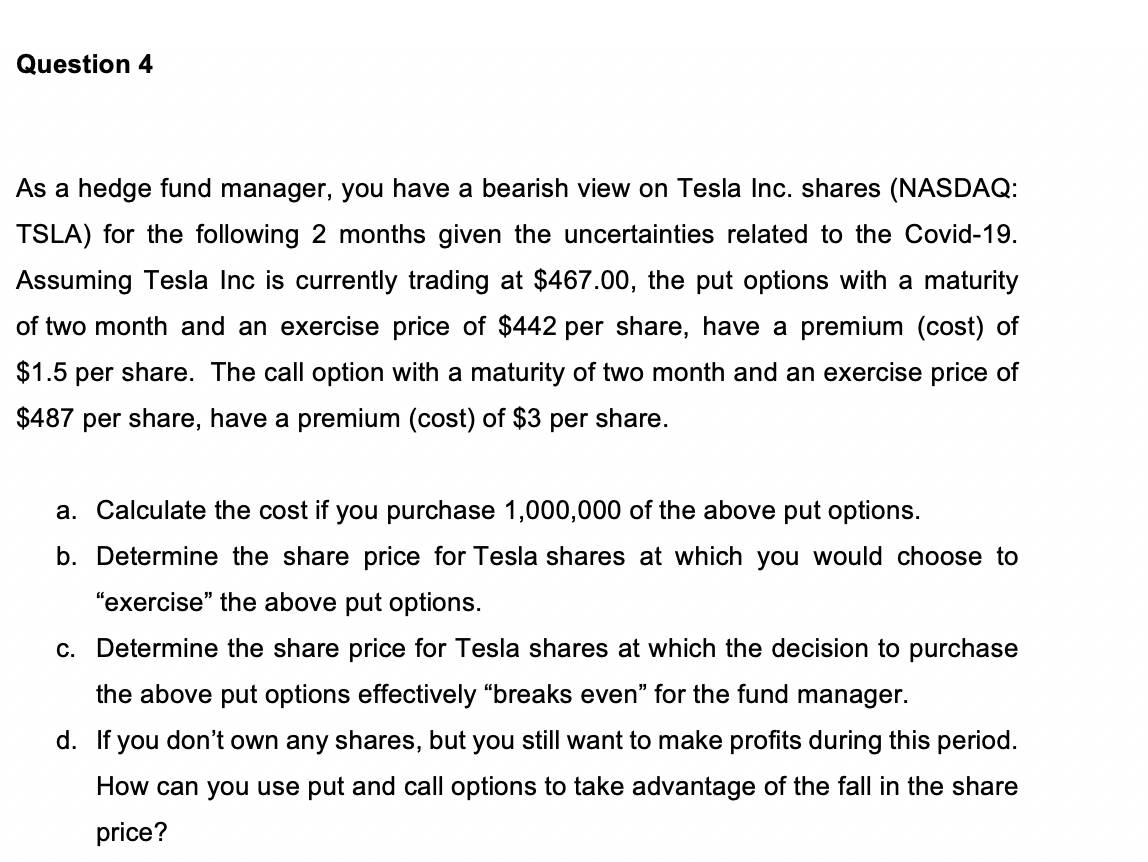Click list item 'b.' marker
Viewport: 1148px width, 862px height.
coord(67,557)
